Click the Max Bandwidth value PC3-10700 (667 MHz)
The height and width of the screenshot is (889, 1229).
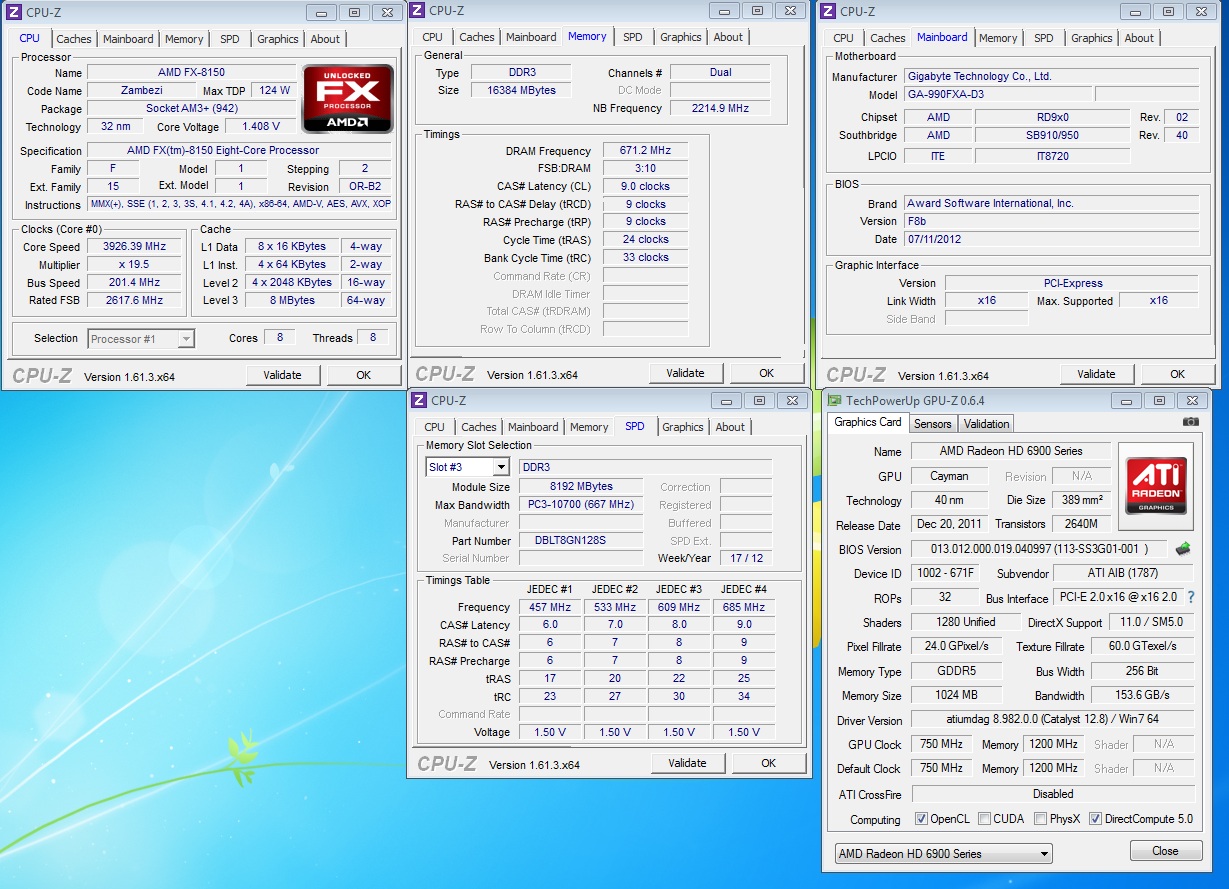coord(581,505)
